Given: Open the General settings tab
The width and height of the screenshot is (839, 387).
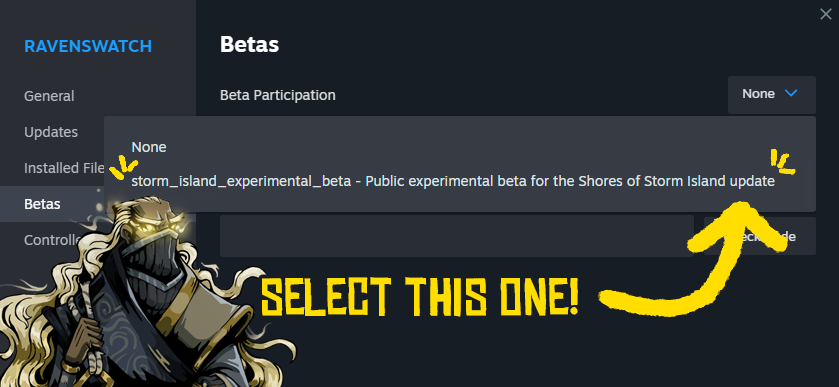Looking at the screenshot, I should tap(49, 96).
